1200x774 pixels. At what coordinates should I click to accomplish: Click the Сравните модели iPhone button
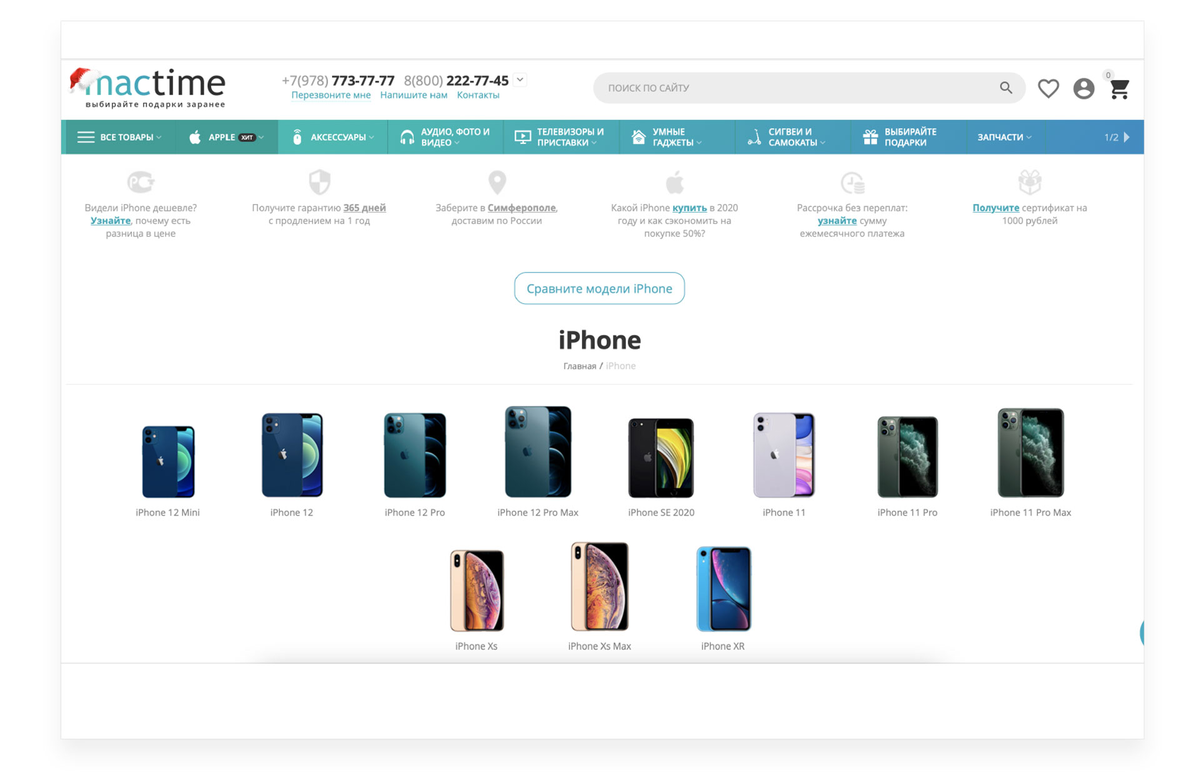599,288
